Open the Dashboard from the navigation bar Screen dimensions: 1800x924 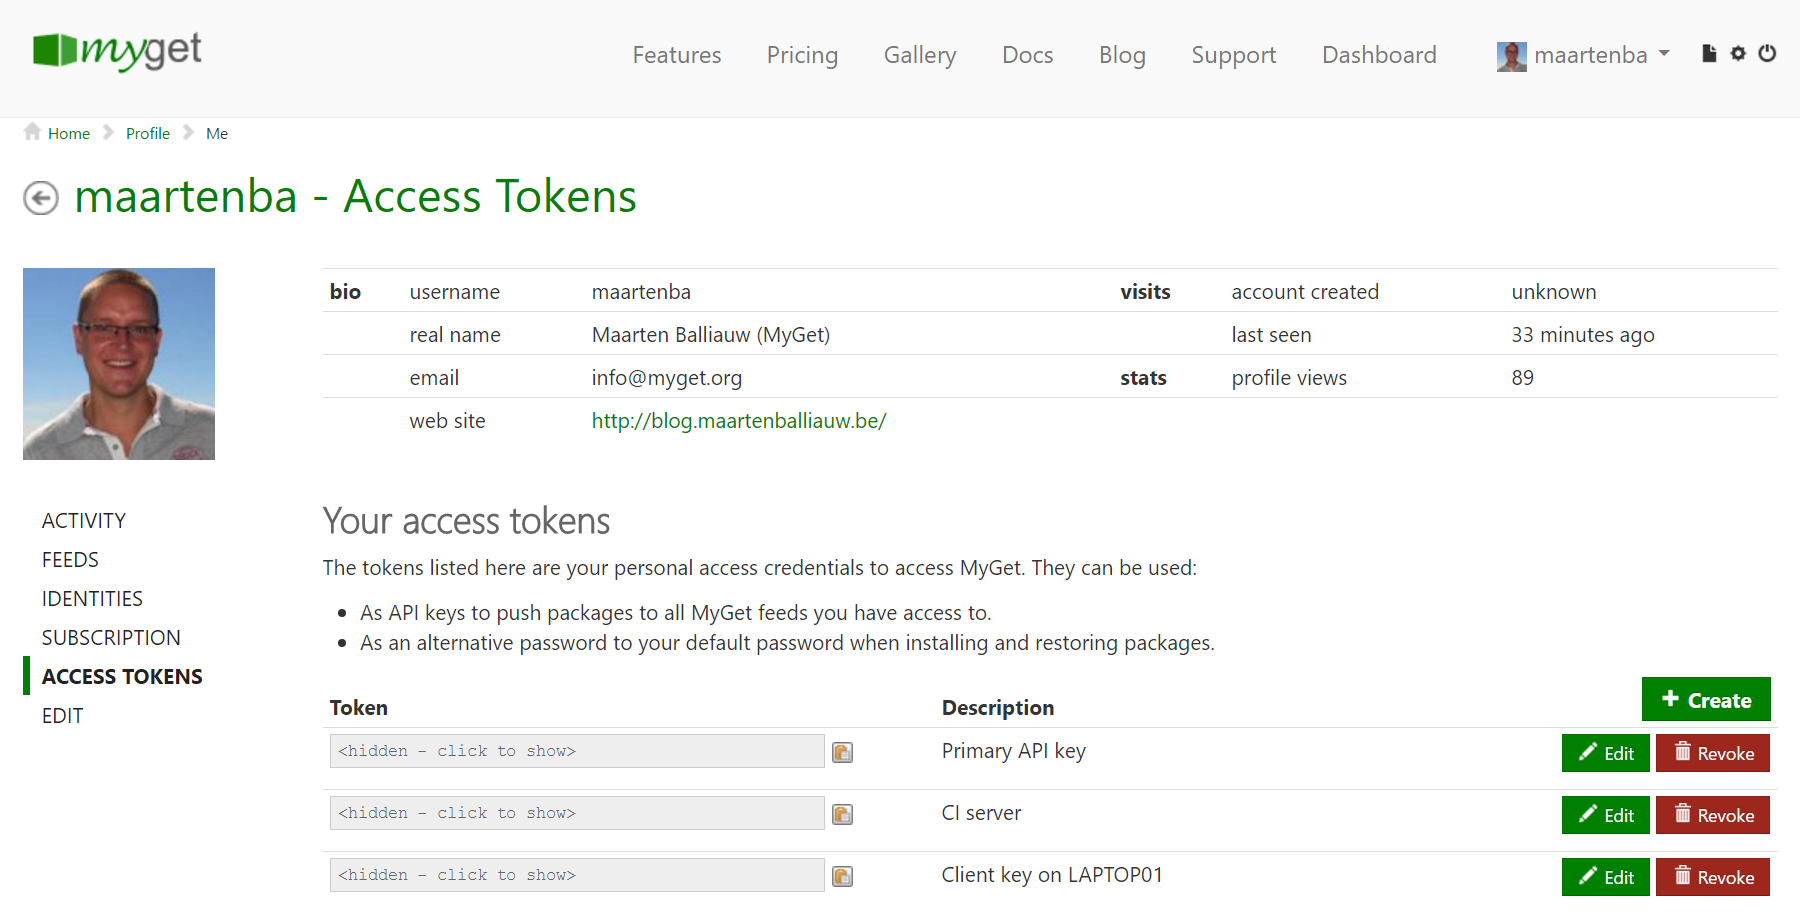coord(1379,55)
